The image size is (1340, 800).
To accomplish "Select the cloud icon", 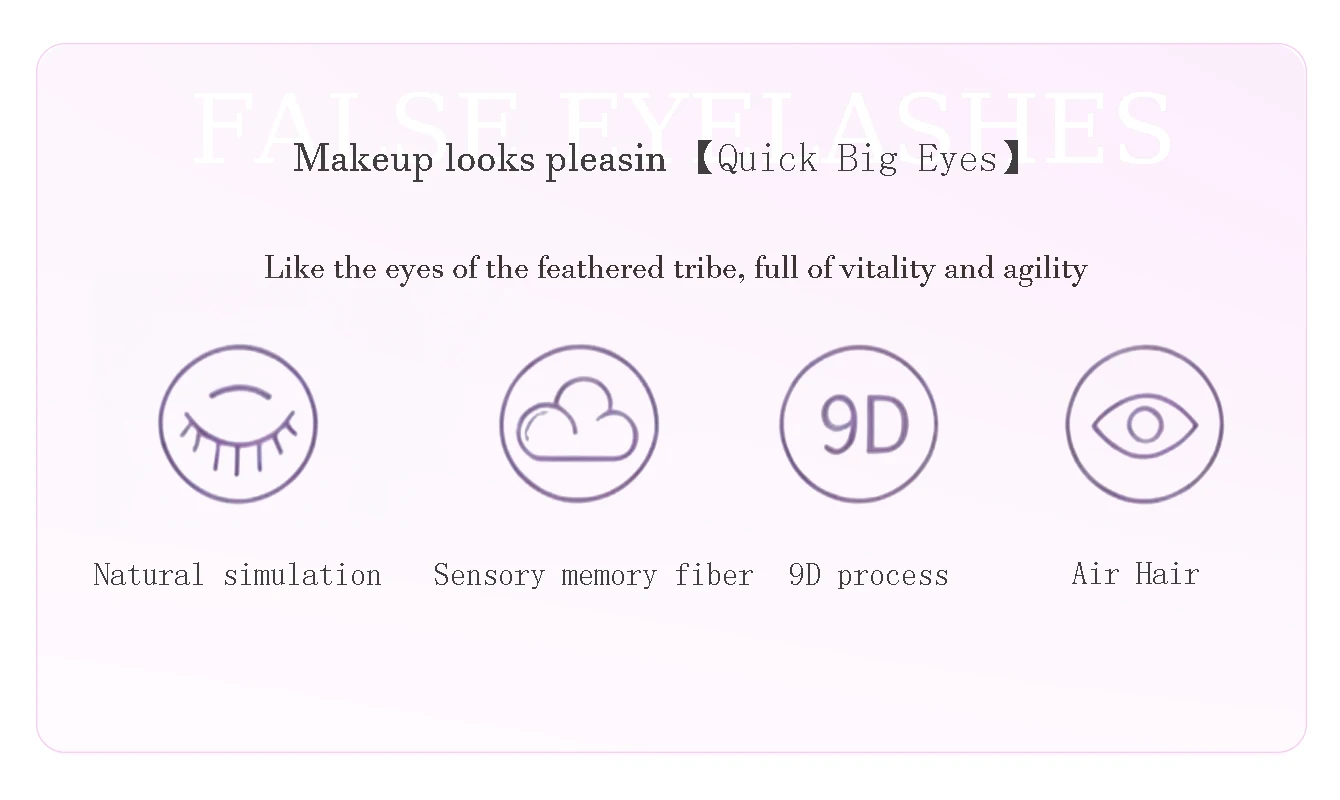I will [x=578, y=424].
